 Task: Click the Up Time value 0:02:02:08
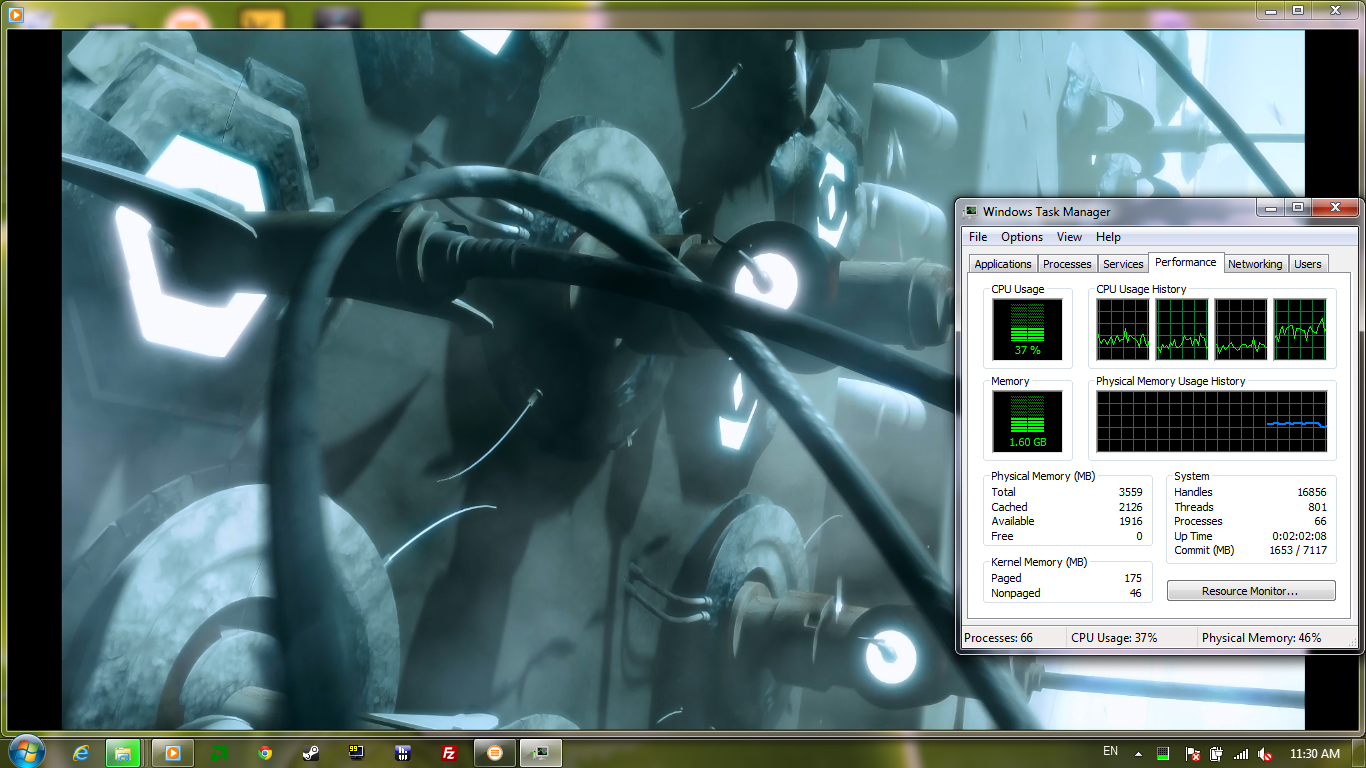pyautogui.click(x=1300, y=536)
